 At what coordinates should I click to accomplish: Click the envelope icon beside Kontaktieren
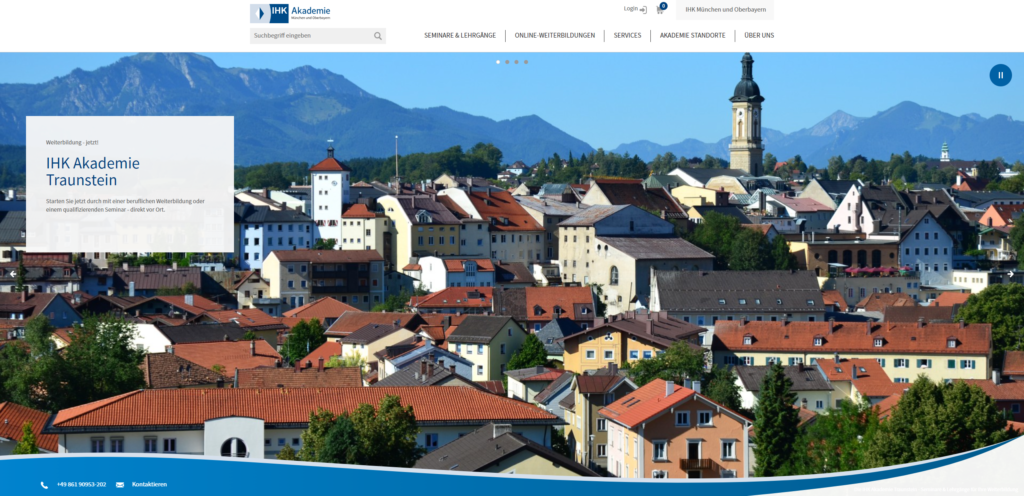[x=120, y=485]
